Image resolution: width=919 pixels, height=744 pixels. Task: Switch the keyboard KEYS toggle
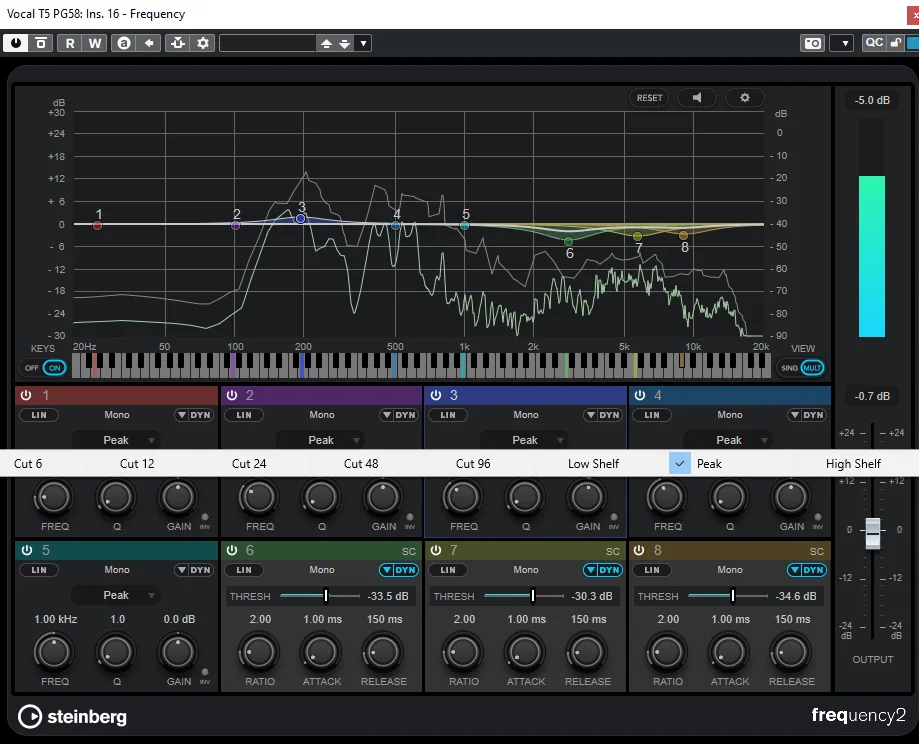click(43, 368)
